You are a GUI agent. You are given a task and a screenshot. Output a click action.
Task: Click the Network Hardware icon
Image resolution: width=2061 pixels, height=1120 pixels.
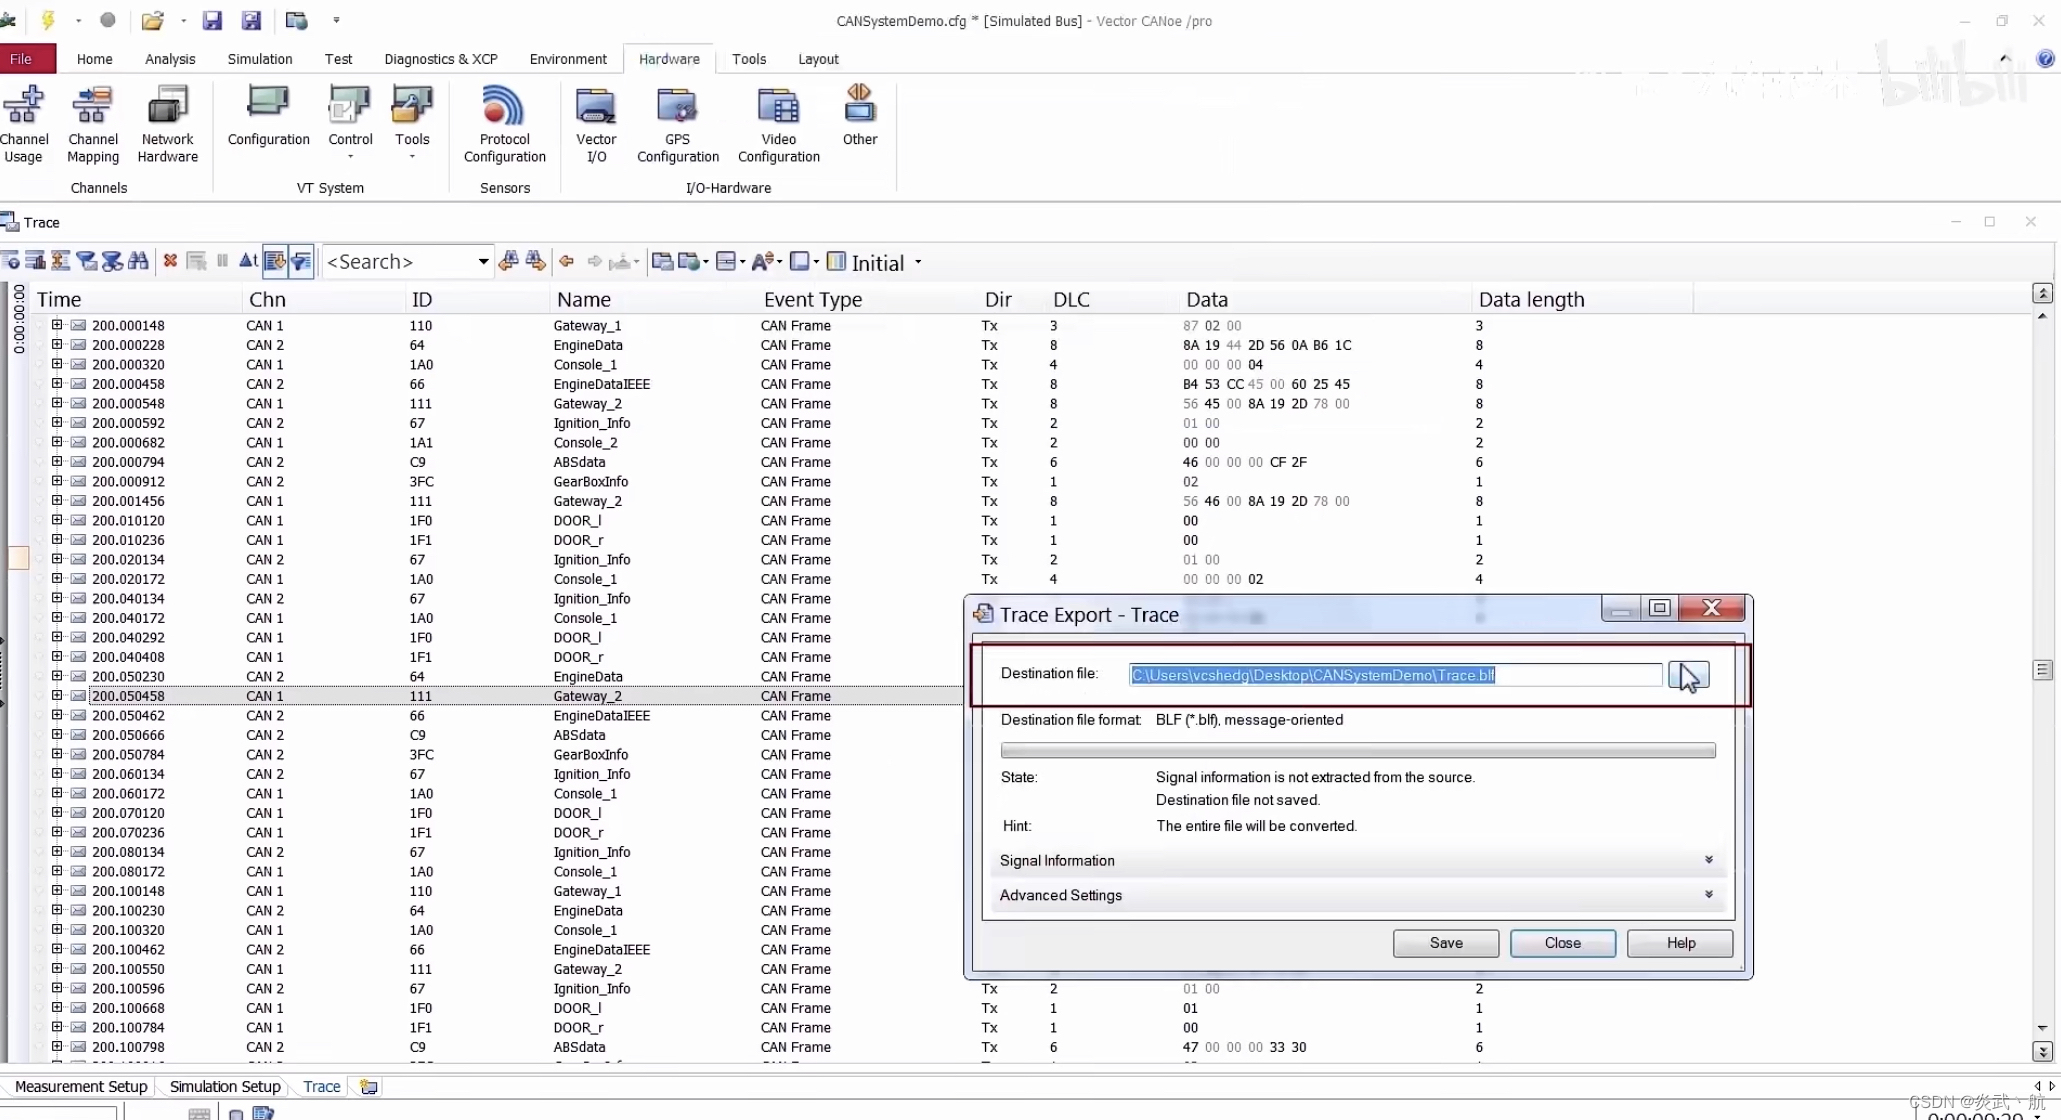pyautogui.click(x=167, y=125)
